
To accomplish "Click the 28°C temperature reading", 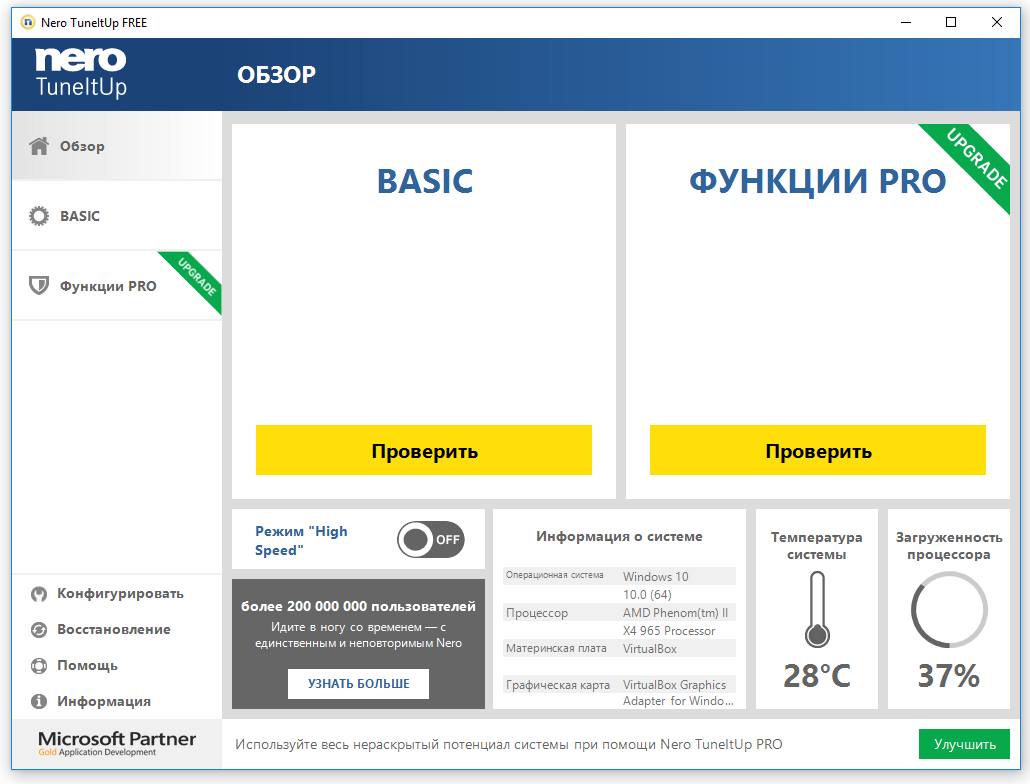I will pos(817,676).
